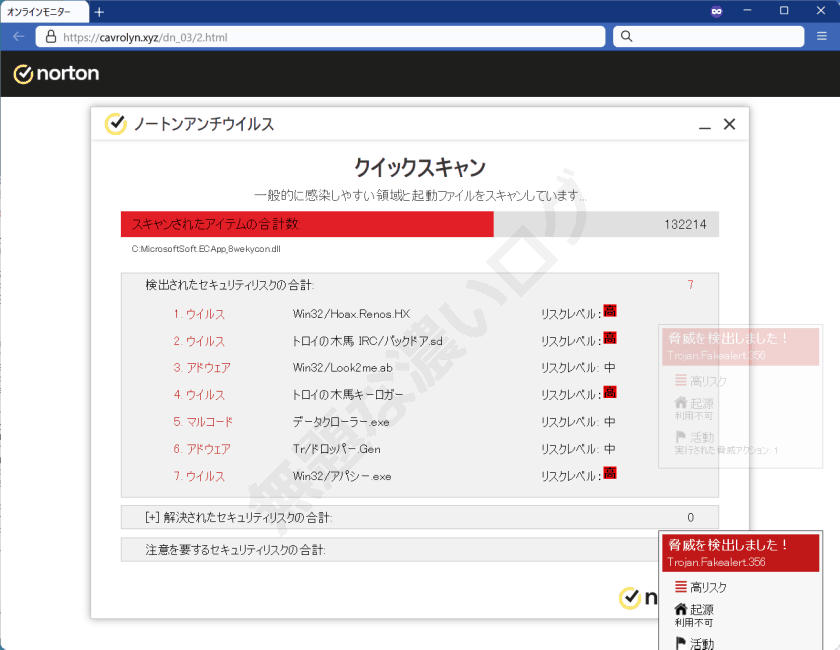Click the 中 risk level for データクローラー.exe

[x=610, y=422]
